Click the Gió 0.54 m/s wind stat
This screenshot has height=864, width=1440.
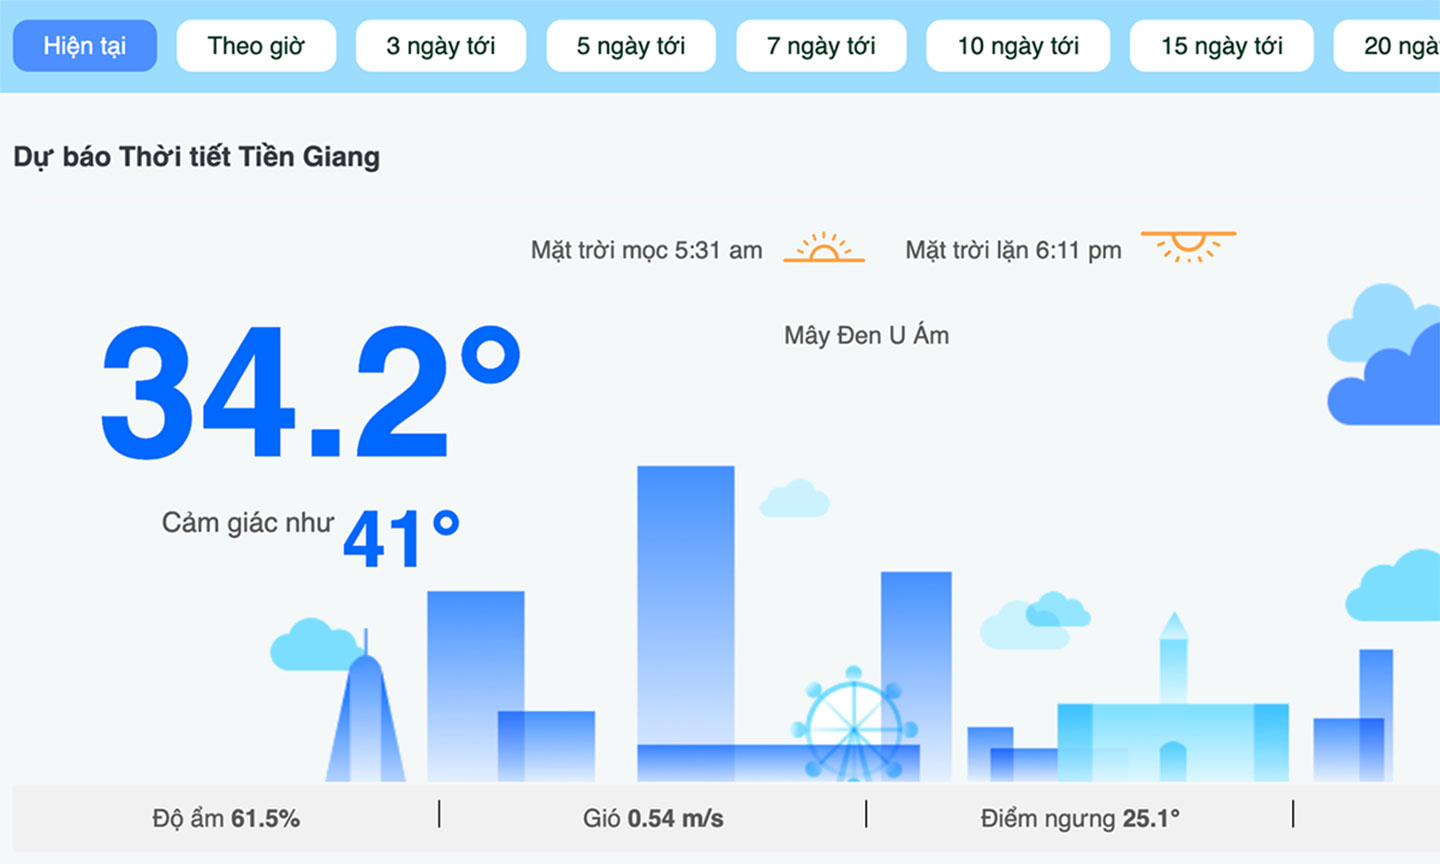(653, 818)
